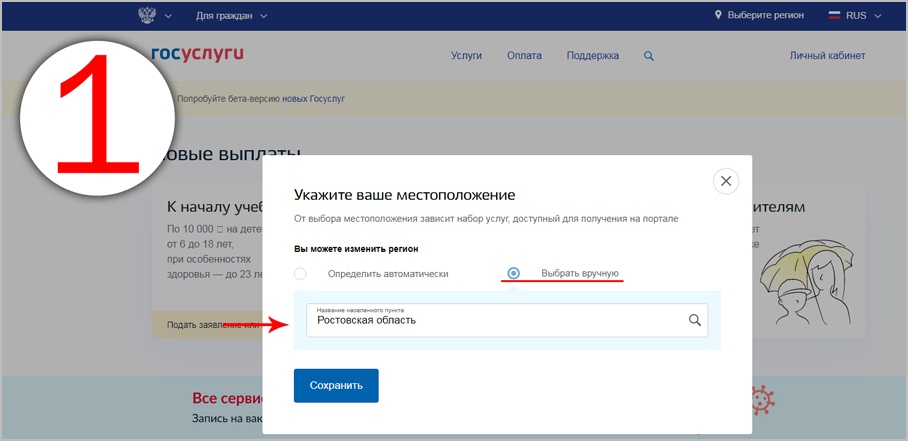Click the coat of arms emblem icon
Viewport: 908px width, 441px height.
147,15
